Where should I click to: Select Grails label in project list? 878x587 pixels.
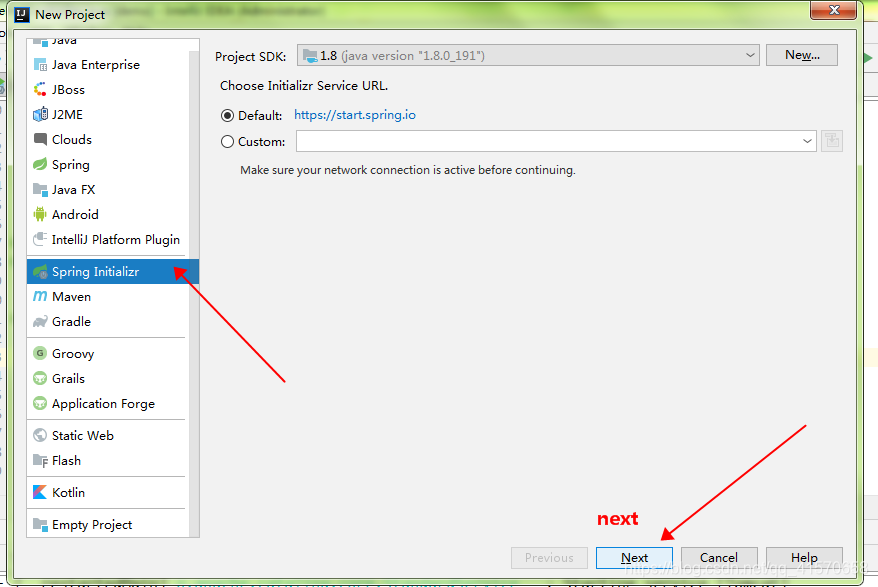pyautogui.click(x=68, y=379)
